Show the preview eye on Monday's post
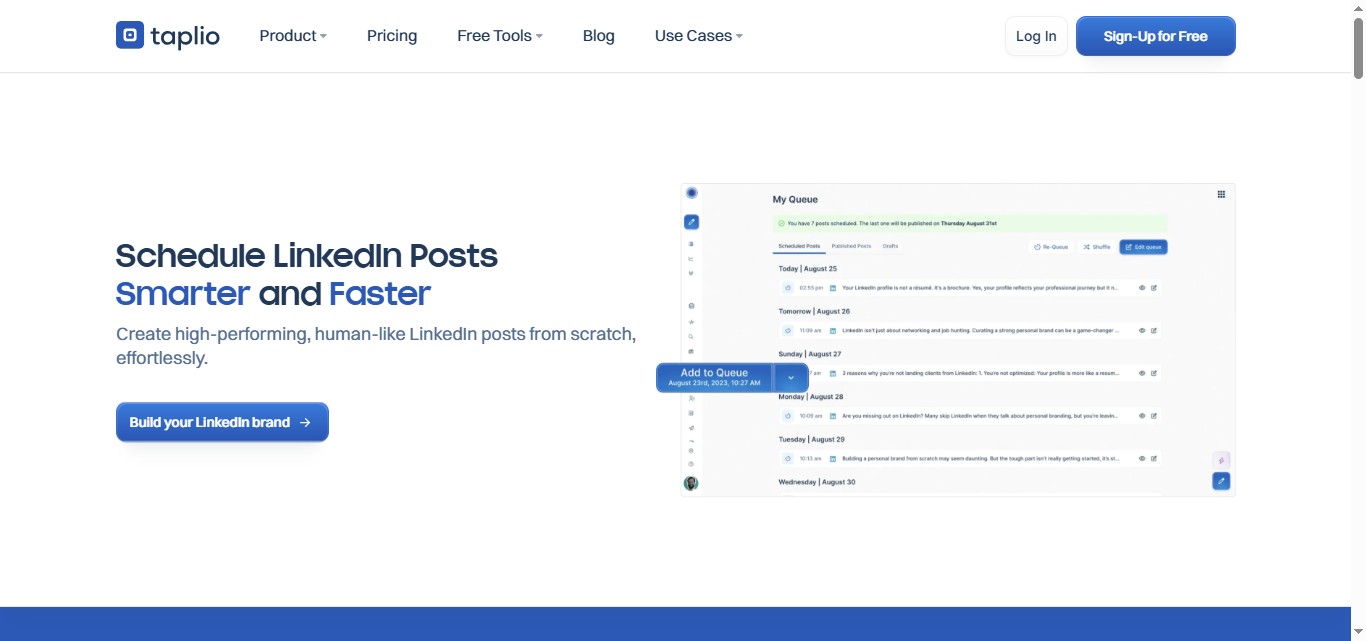This screenshot has width=1366, height=641. tap(1141, 415)
